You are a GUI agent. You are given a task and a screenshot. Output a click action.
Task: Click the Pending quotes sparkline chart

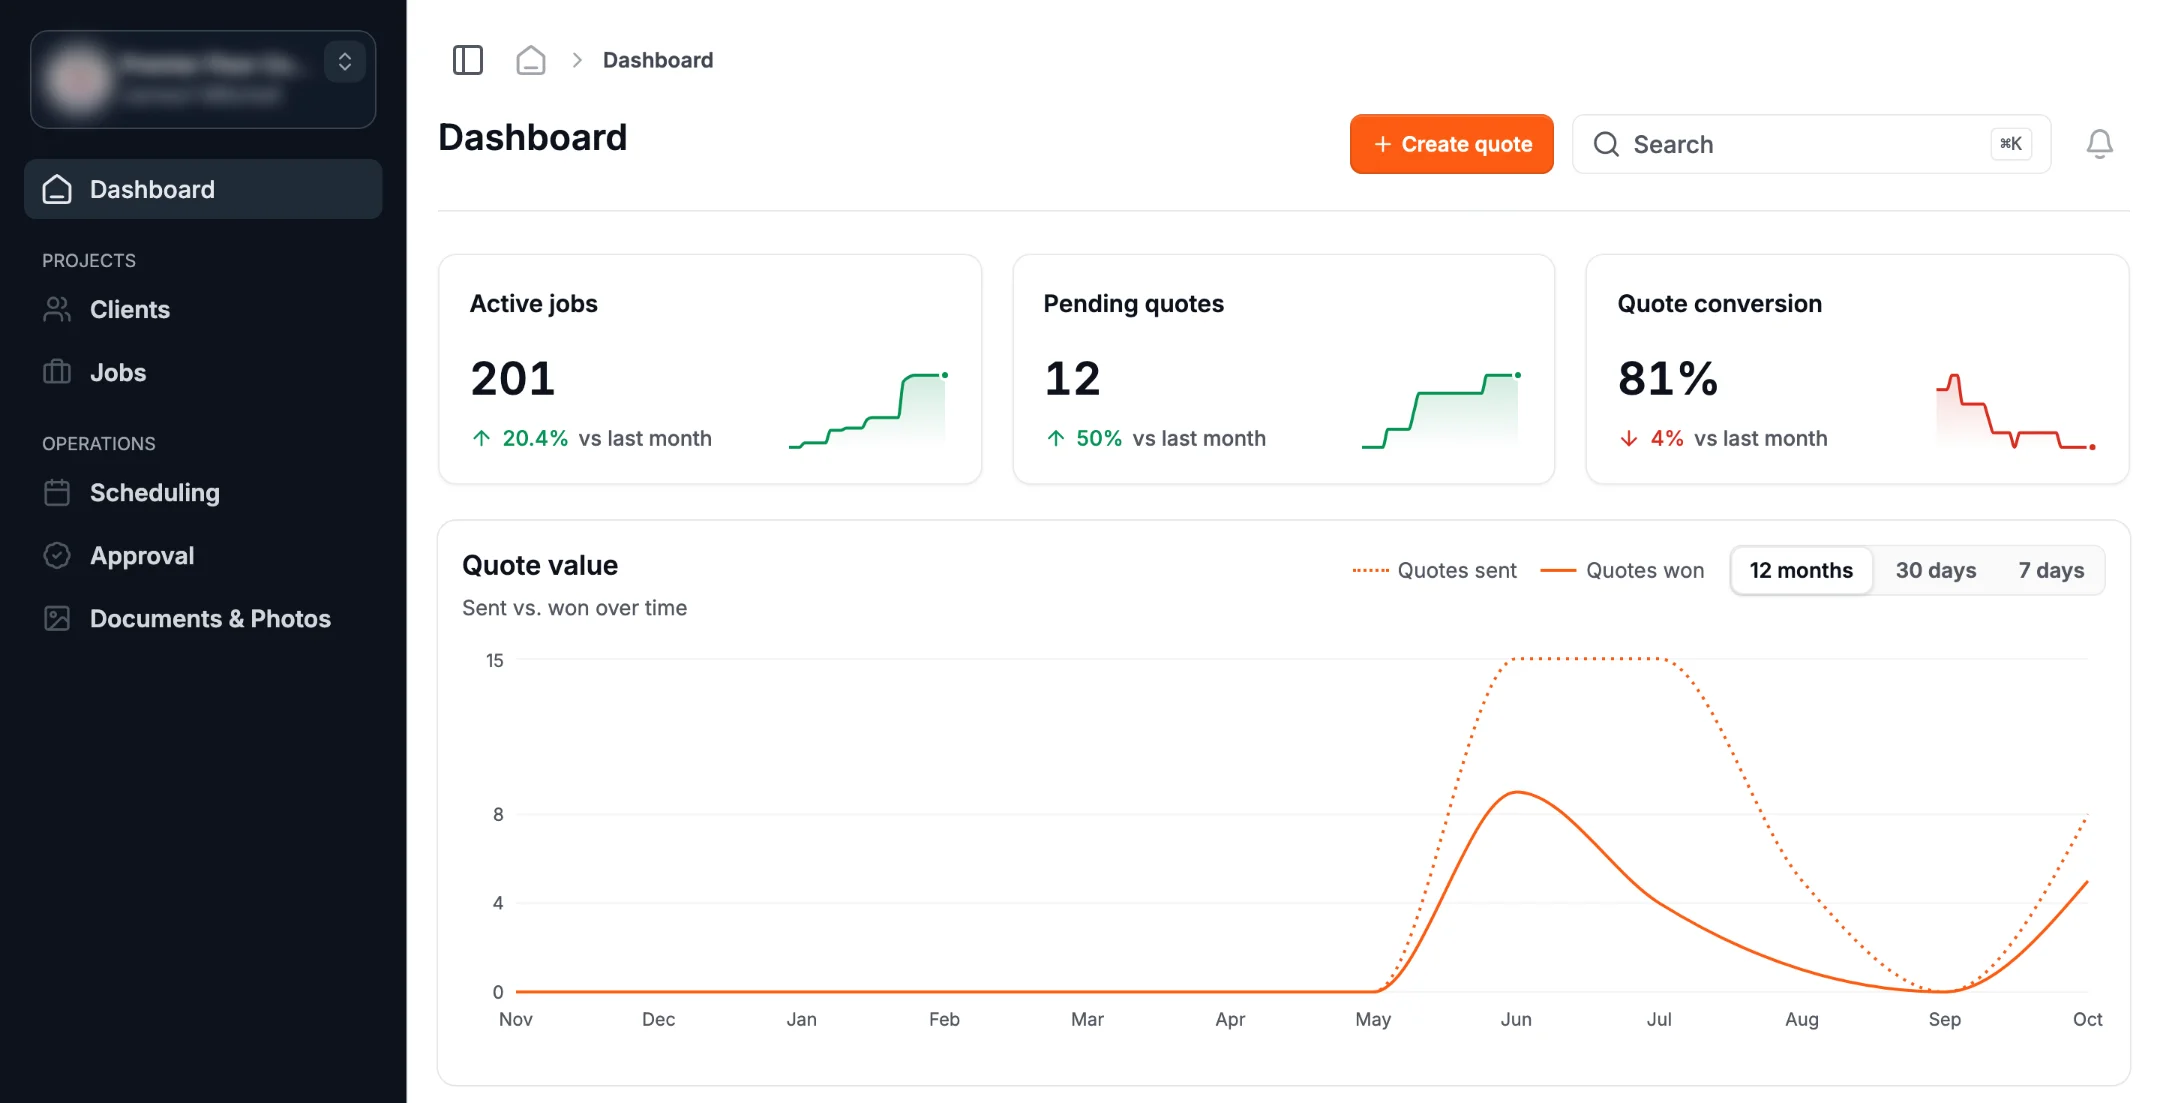pos(1441,410)
